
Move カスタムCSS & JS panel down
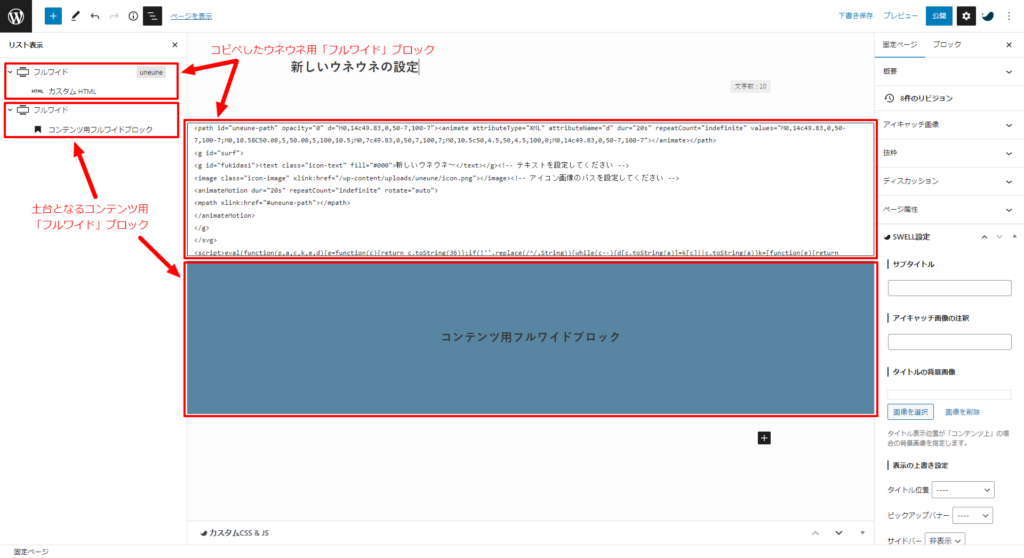839,533
